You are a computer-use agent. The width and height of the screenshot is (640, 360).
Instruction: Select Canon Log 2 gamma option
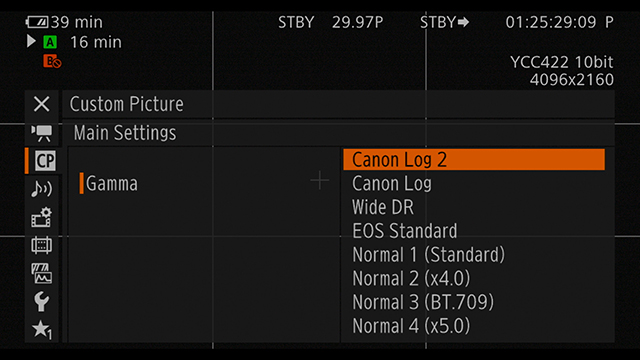coord(474,160)
